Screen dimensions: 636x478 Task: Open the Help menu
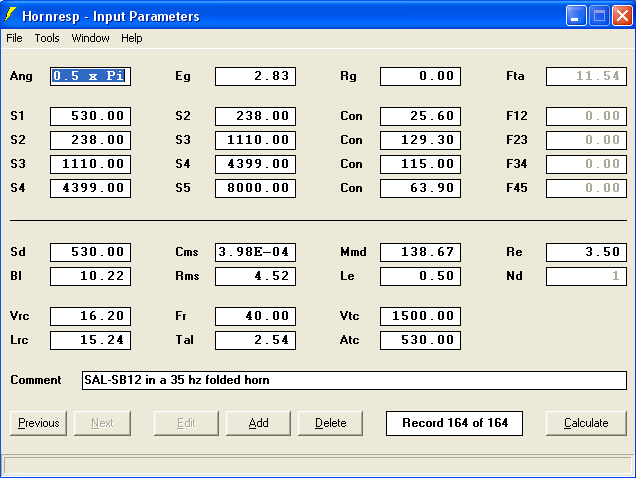(131, 38)
